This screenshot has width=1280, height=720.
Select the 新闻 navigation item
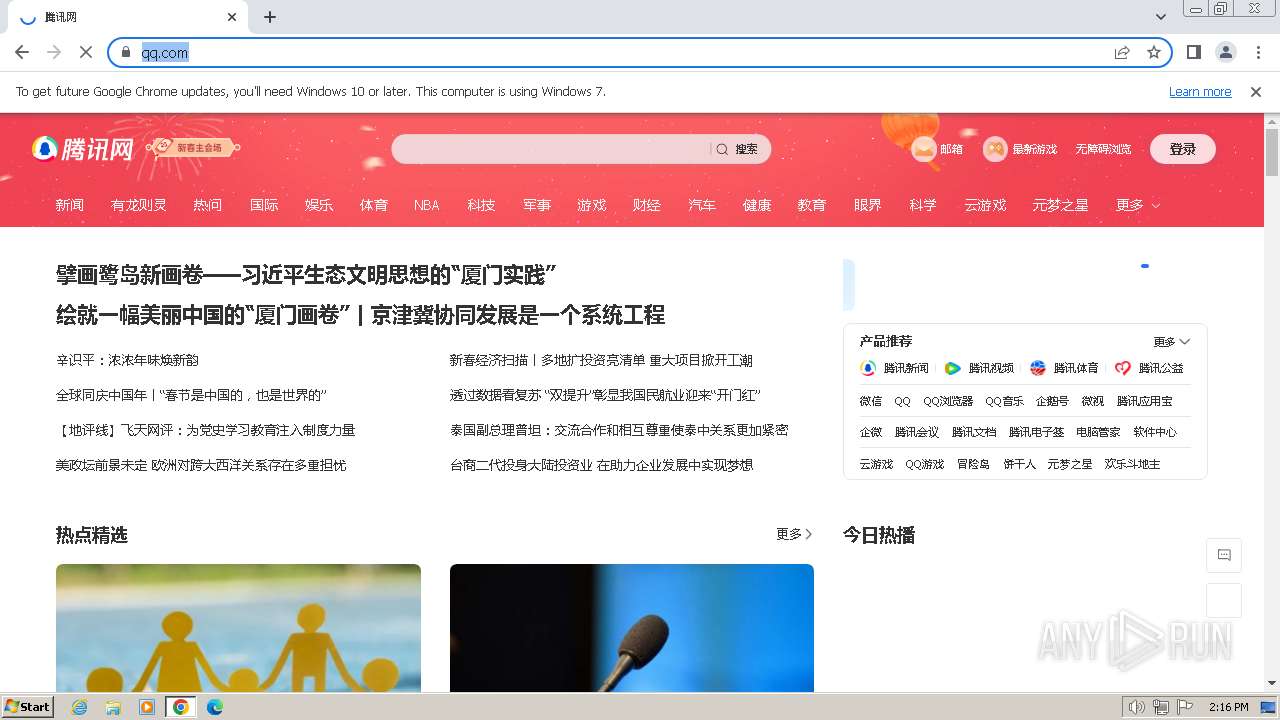coord(70,205)
